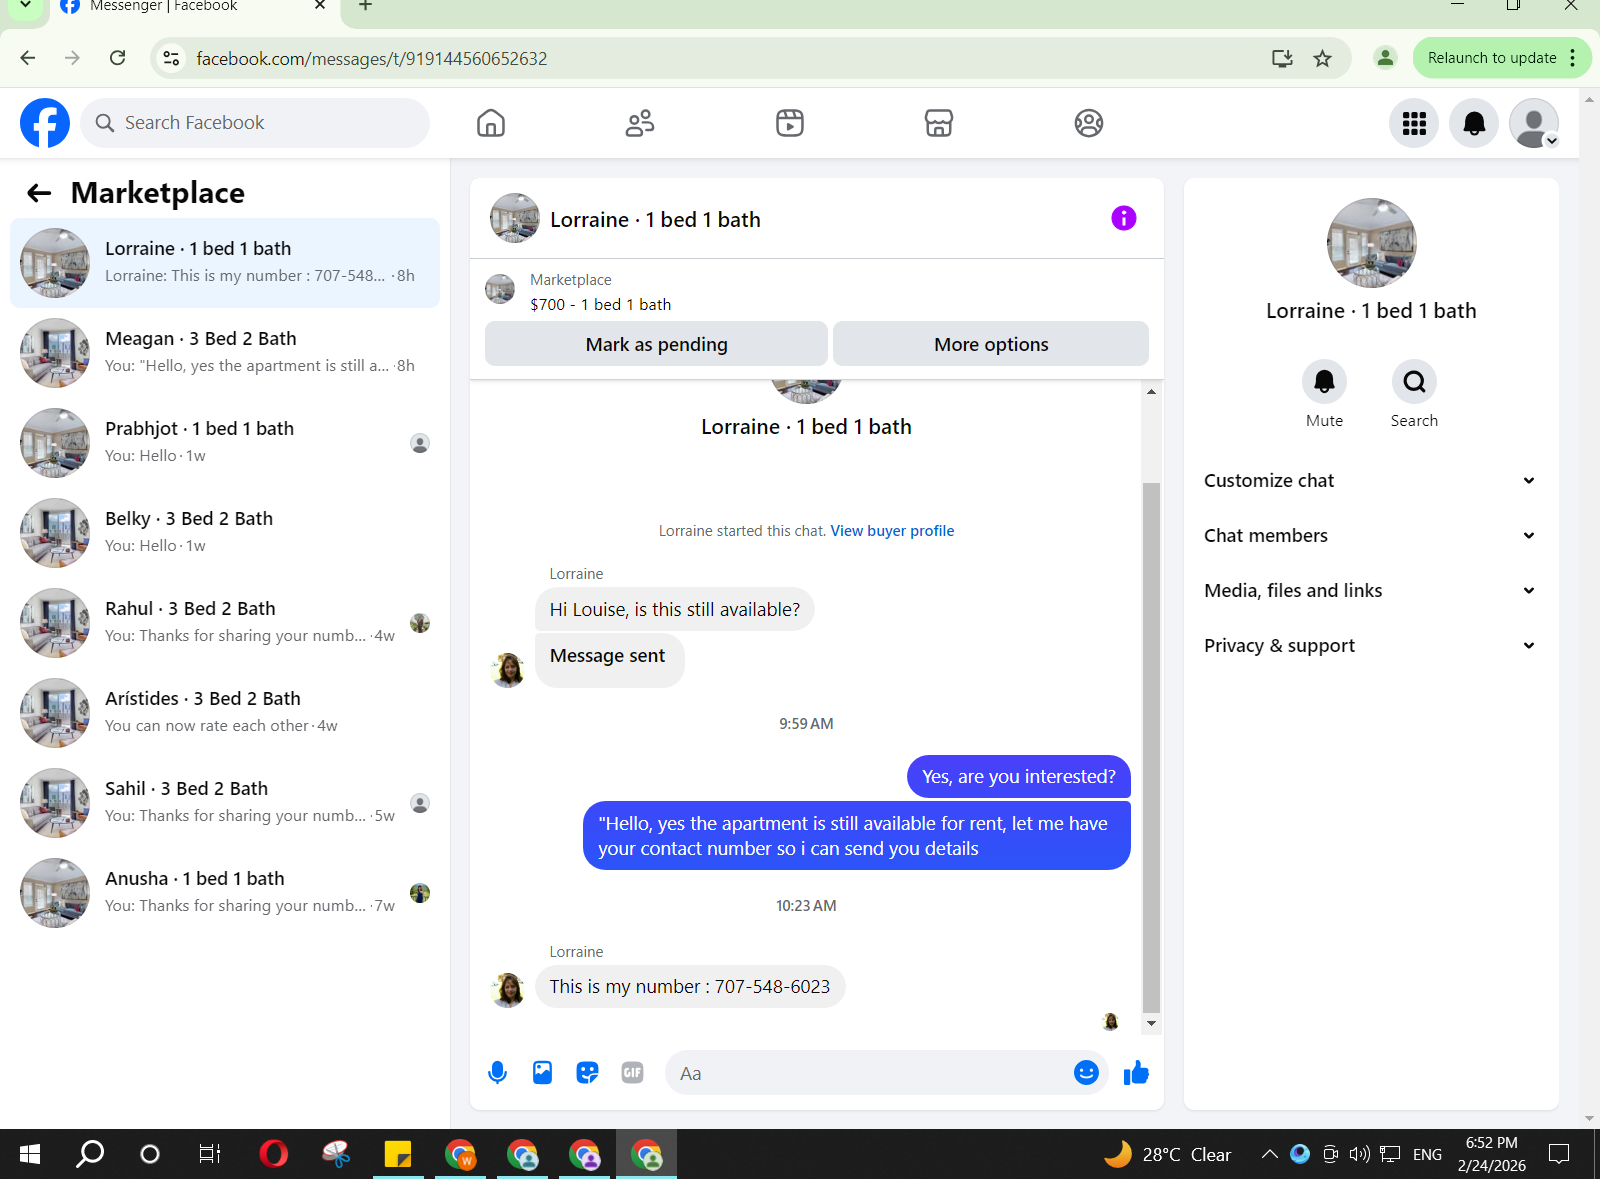
Task: Open Chrome profile icon
Action: [x=1385, y=58]
